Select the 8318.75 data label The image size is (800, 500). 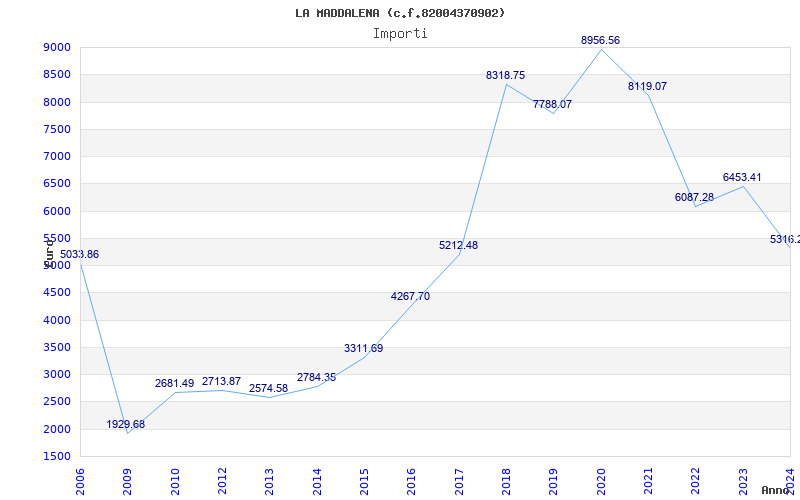[x=505, y=76]
